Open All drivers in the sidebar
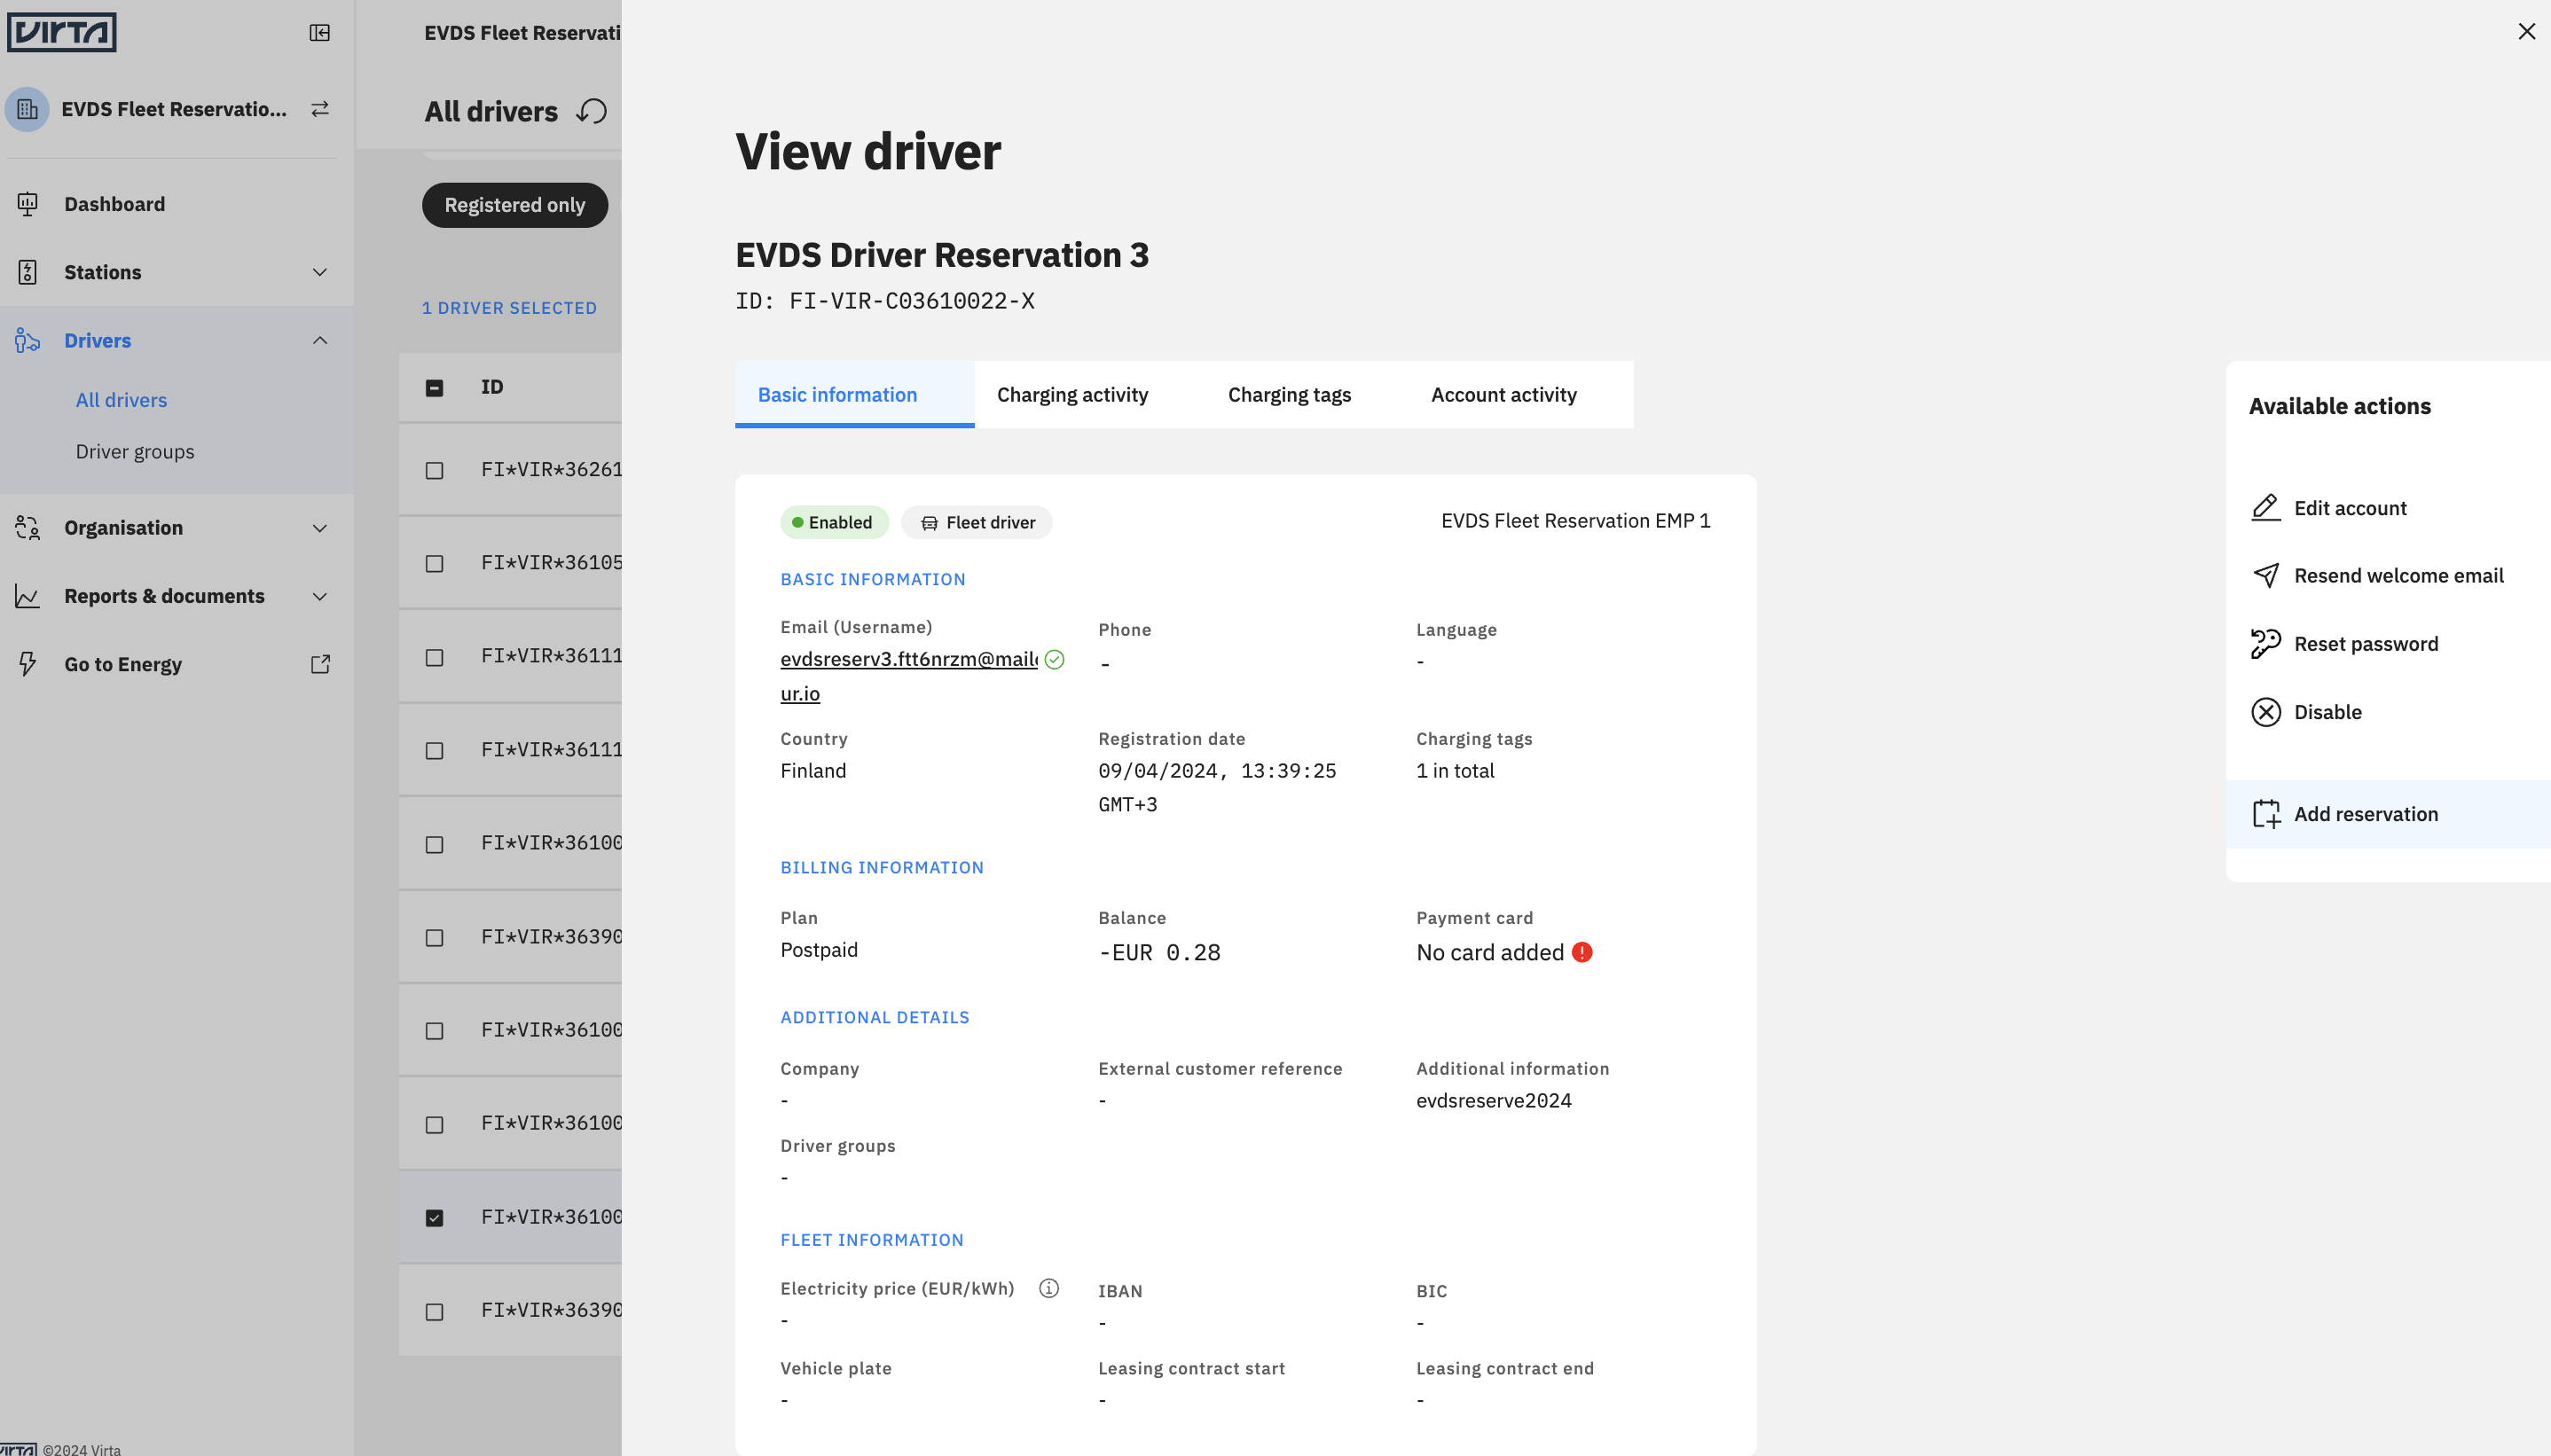This screenshot has height=1456, width=2551. pyautogui.click(x=121, y=400)
